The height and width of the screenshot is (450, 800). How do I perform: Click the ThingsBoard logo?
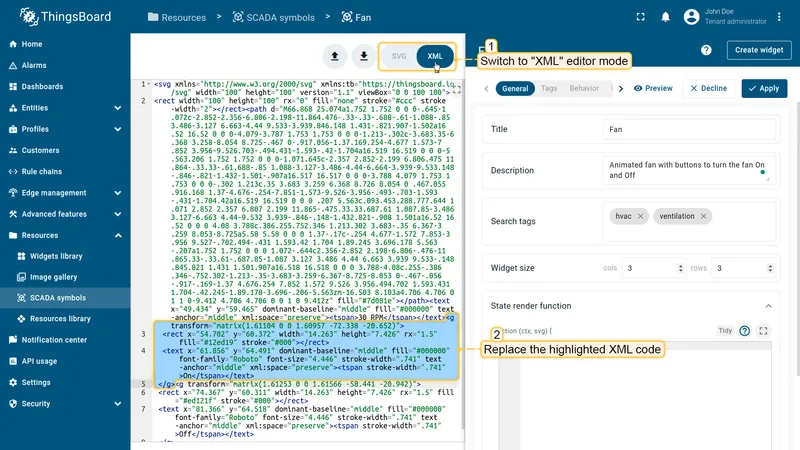point(65,17)
